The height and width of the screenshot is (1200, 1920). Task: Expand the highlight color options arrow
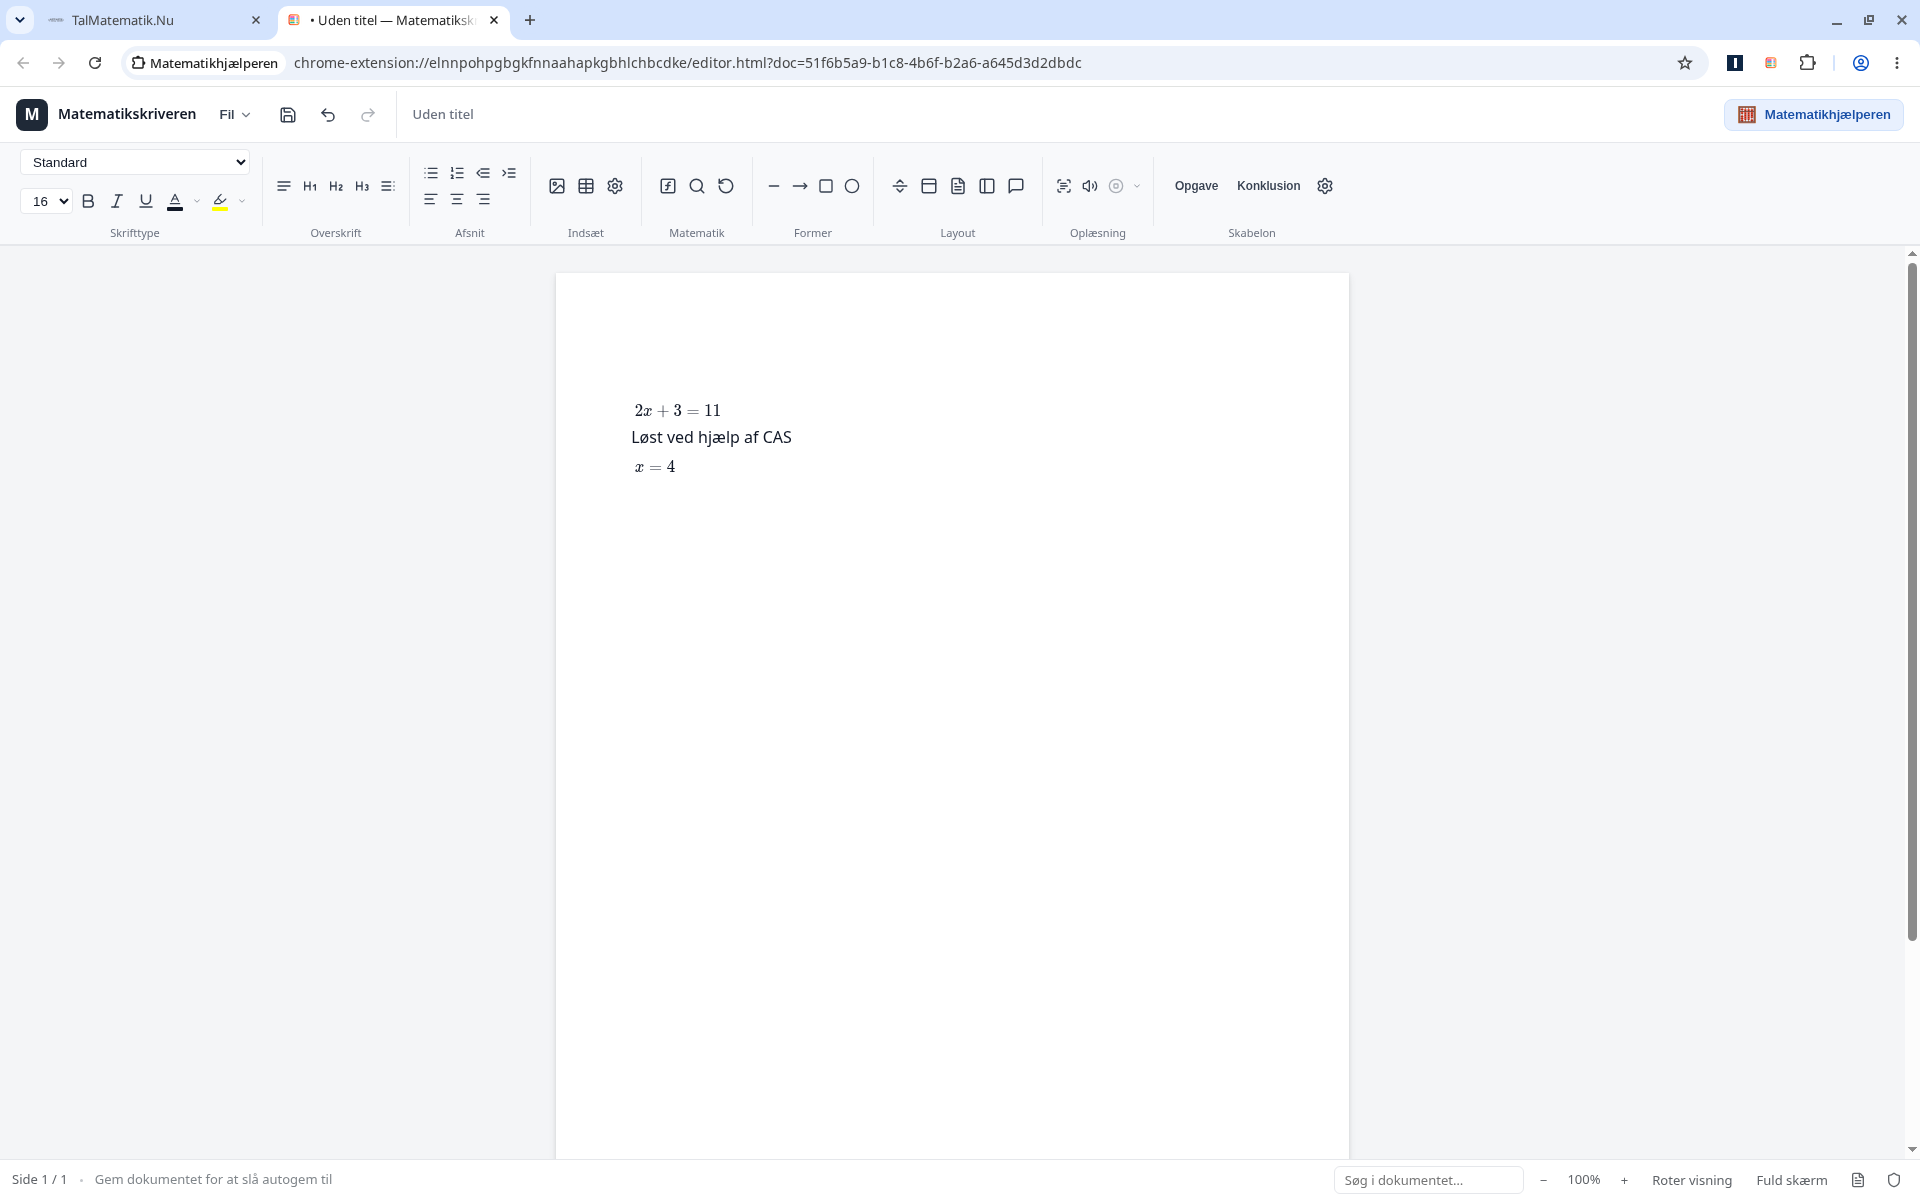click(242, 201)
